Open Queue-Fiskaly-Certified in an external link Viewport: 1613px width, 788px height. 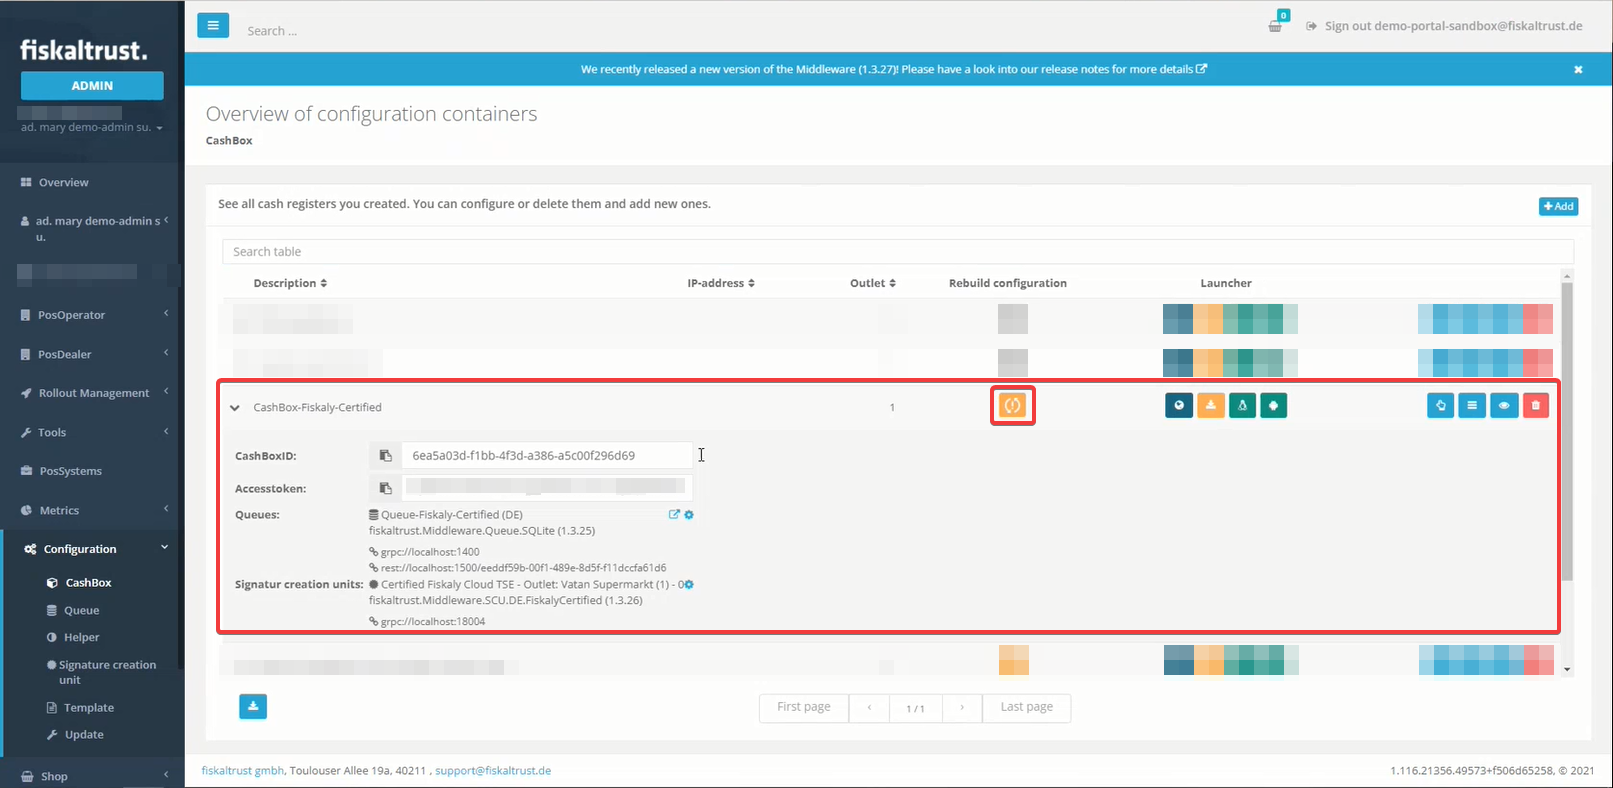674,515
